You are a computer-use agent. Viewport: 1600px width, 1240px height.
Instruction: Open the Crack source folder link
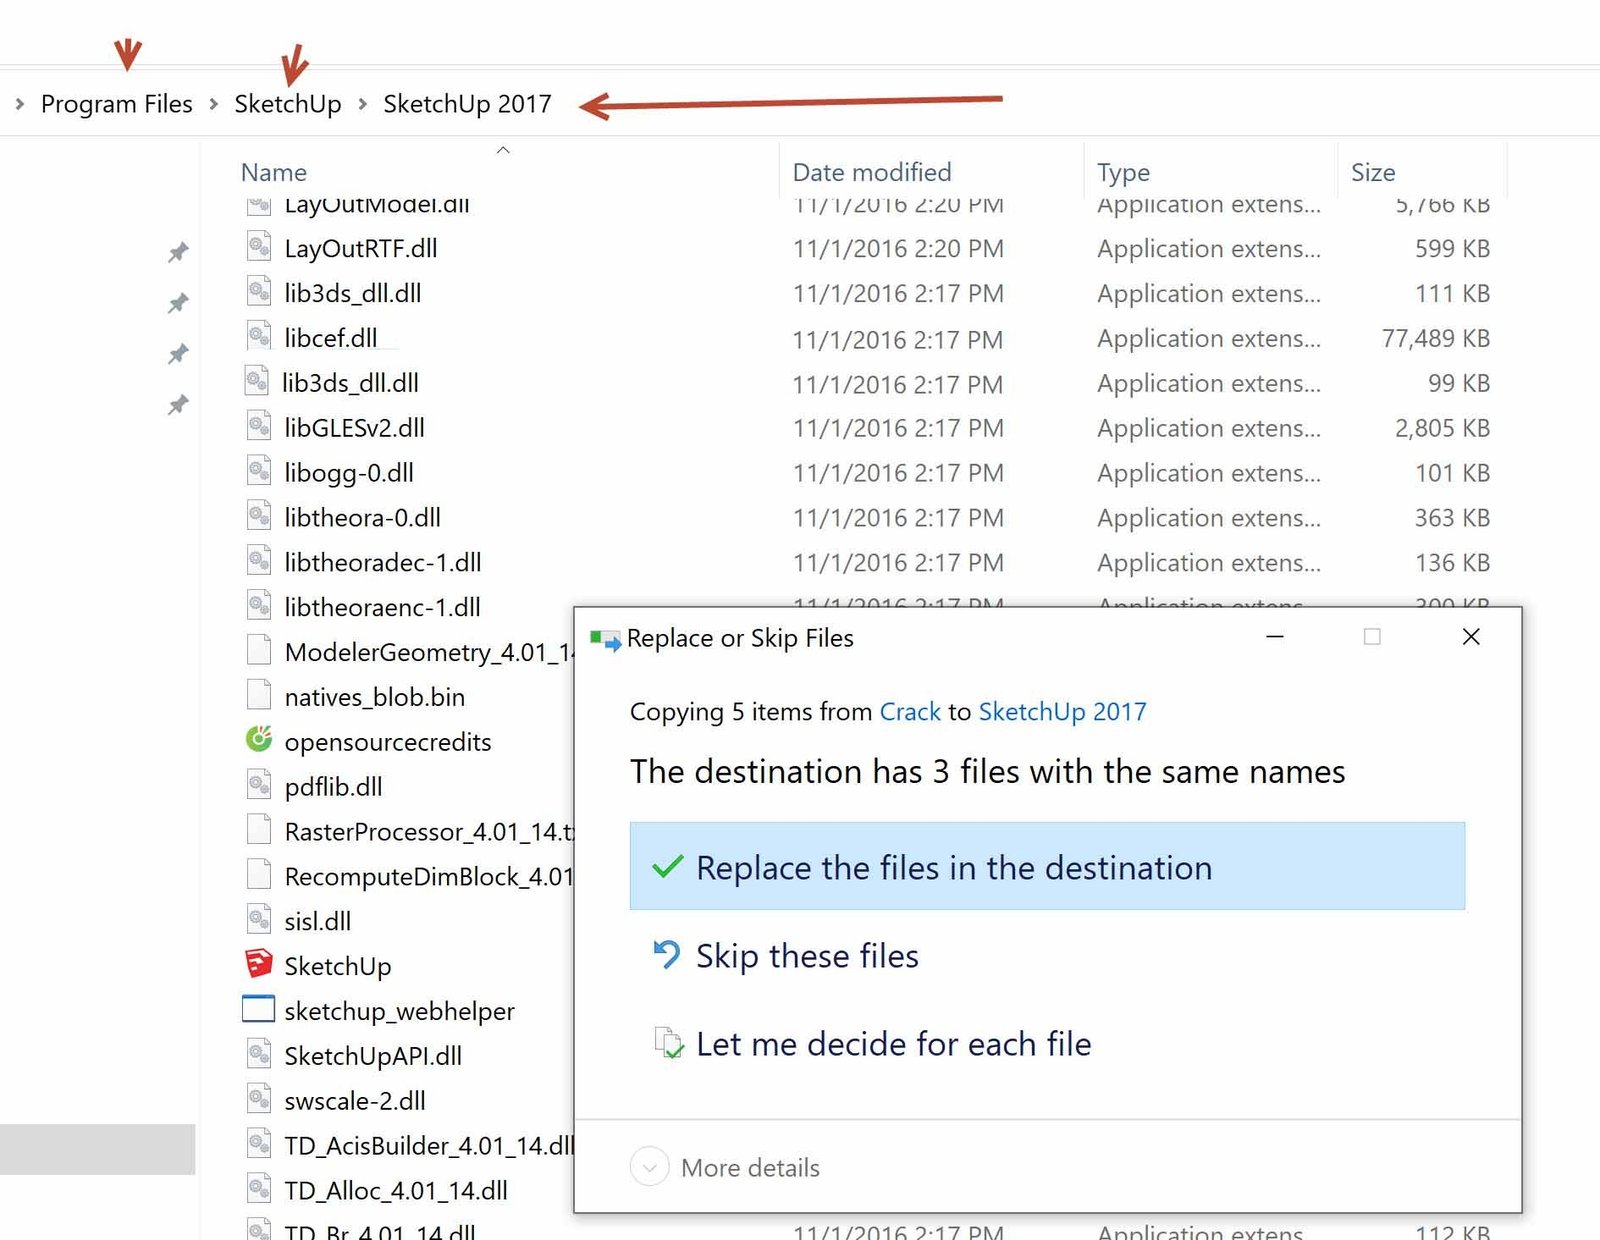click(x=910, y=712)
